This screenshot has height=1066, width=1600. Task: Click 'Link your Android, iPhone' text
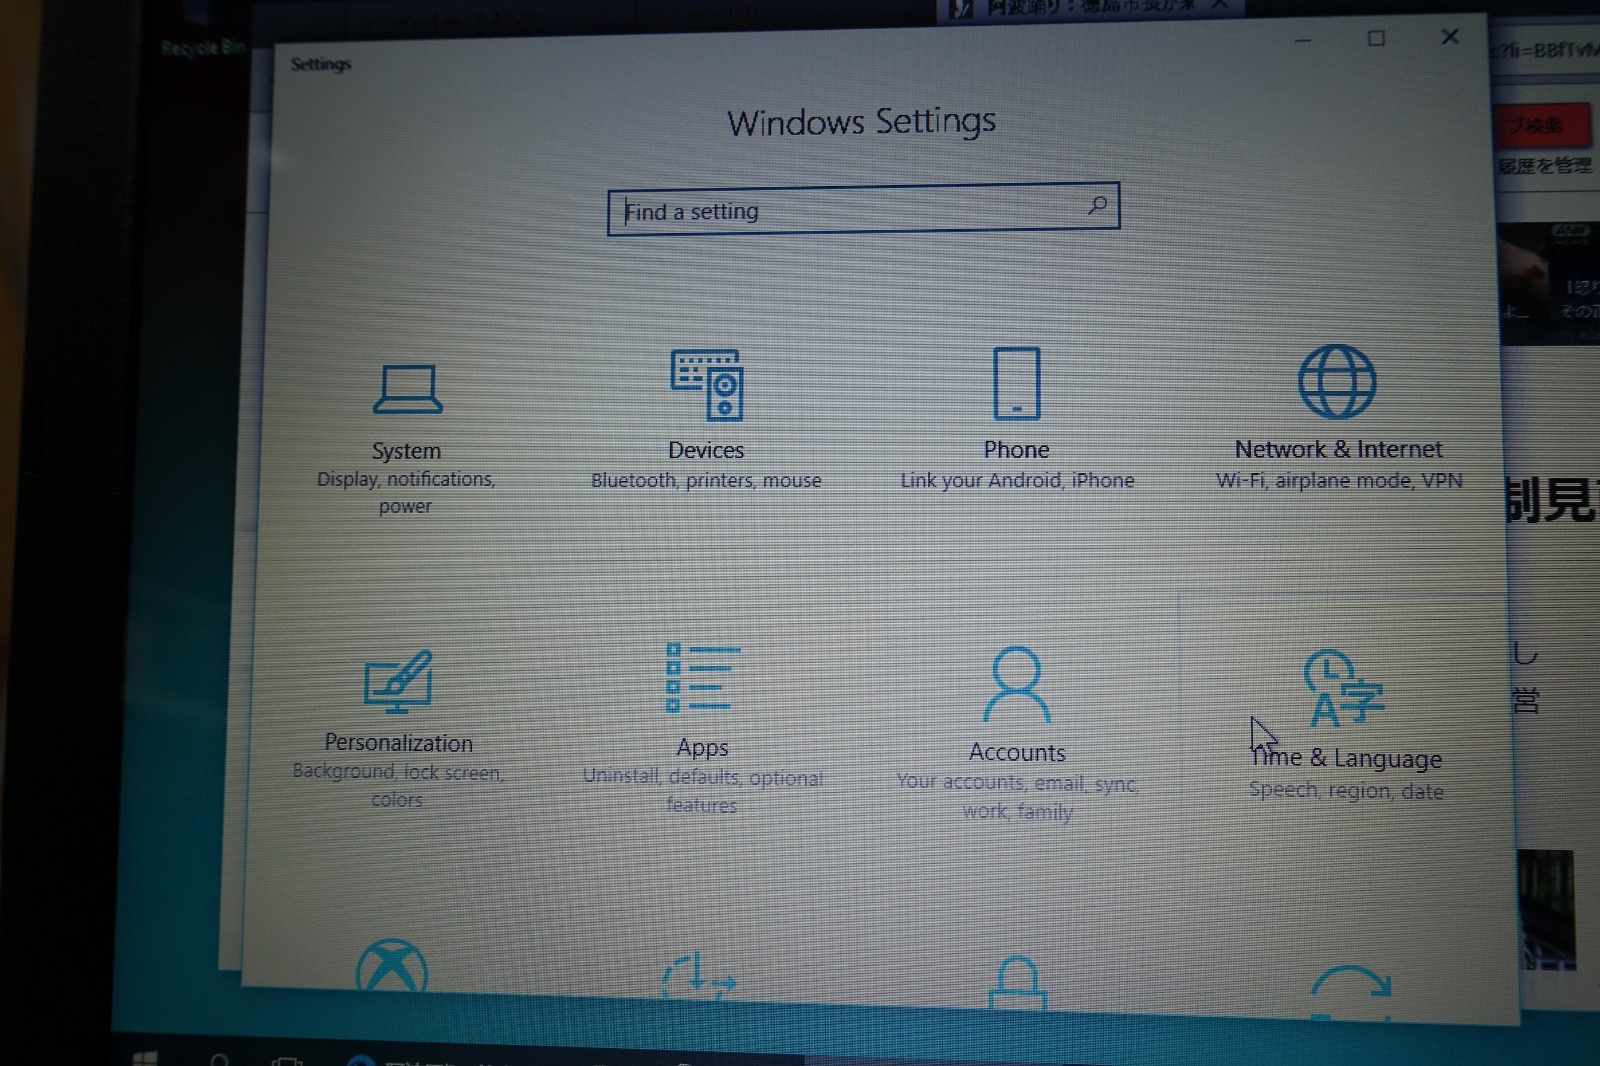(x=1017, y=480)
